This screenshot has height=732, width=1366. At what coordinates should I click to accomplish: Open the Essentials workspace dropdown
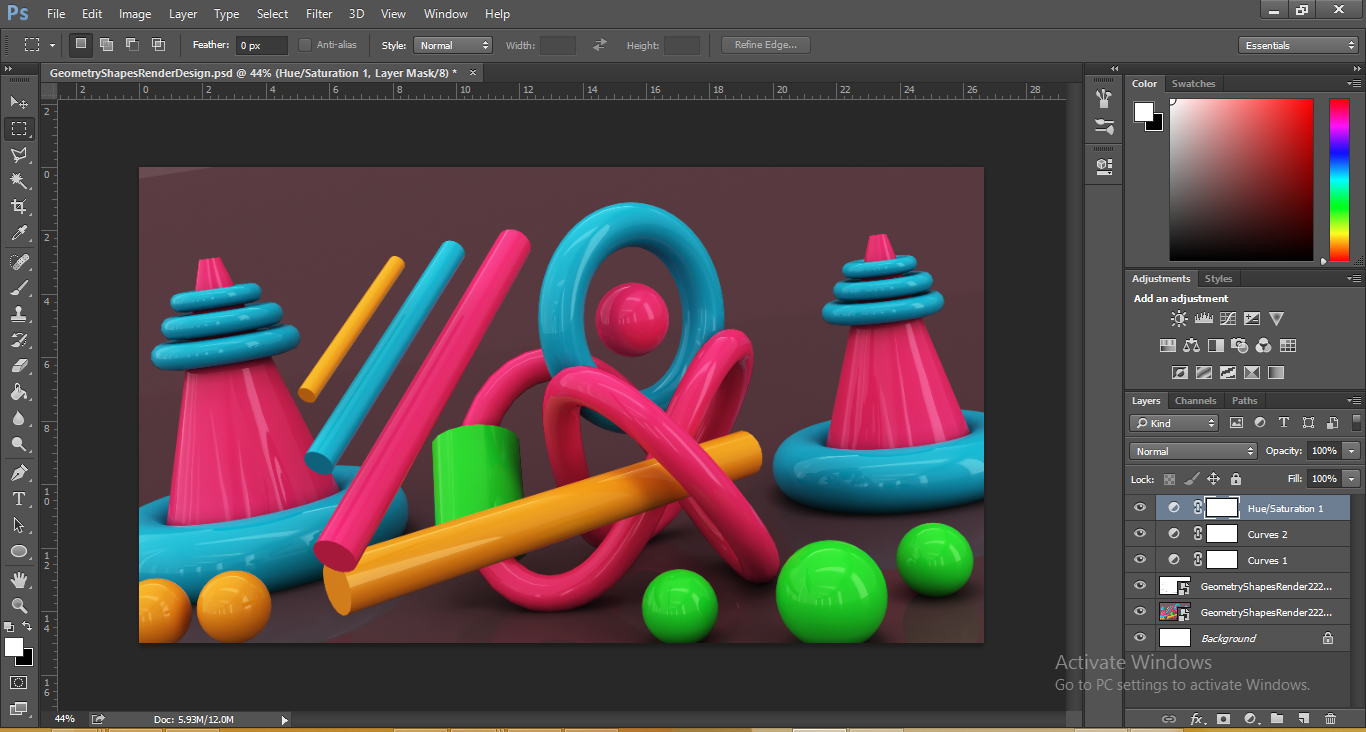tap(1298, 45)
